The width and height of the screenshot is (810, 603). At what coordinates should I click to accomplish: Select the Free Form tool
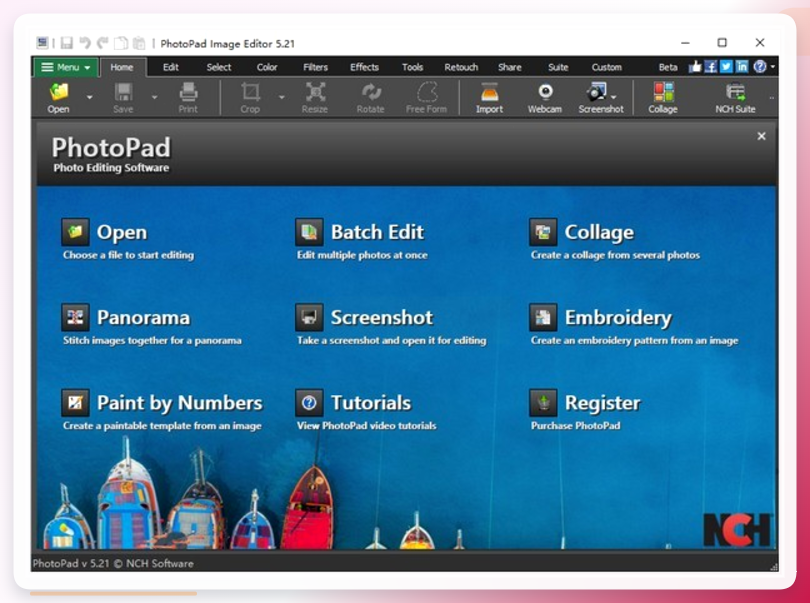(x=427, y=92)
